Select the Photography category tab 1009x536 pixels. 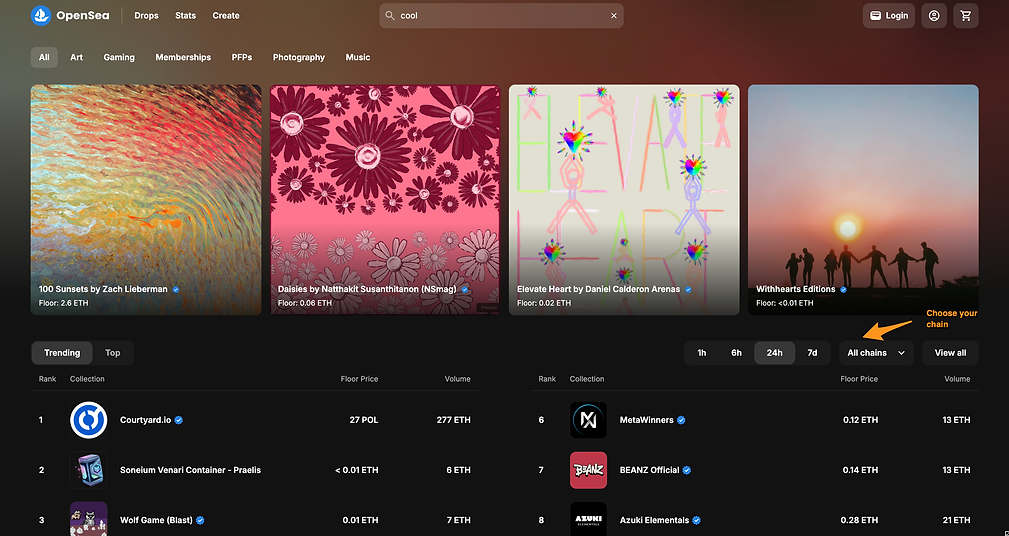click(x=299, y=58)
